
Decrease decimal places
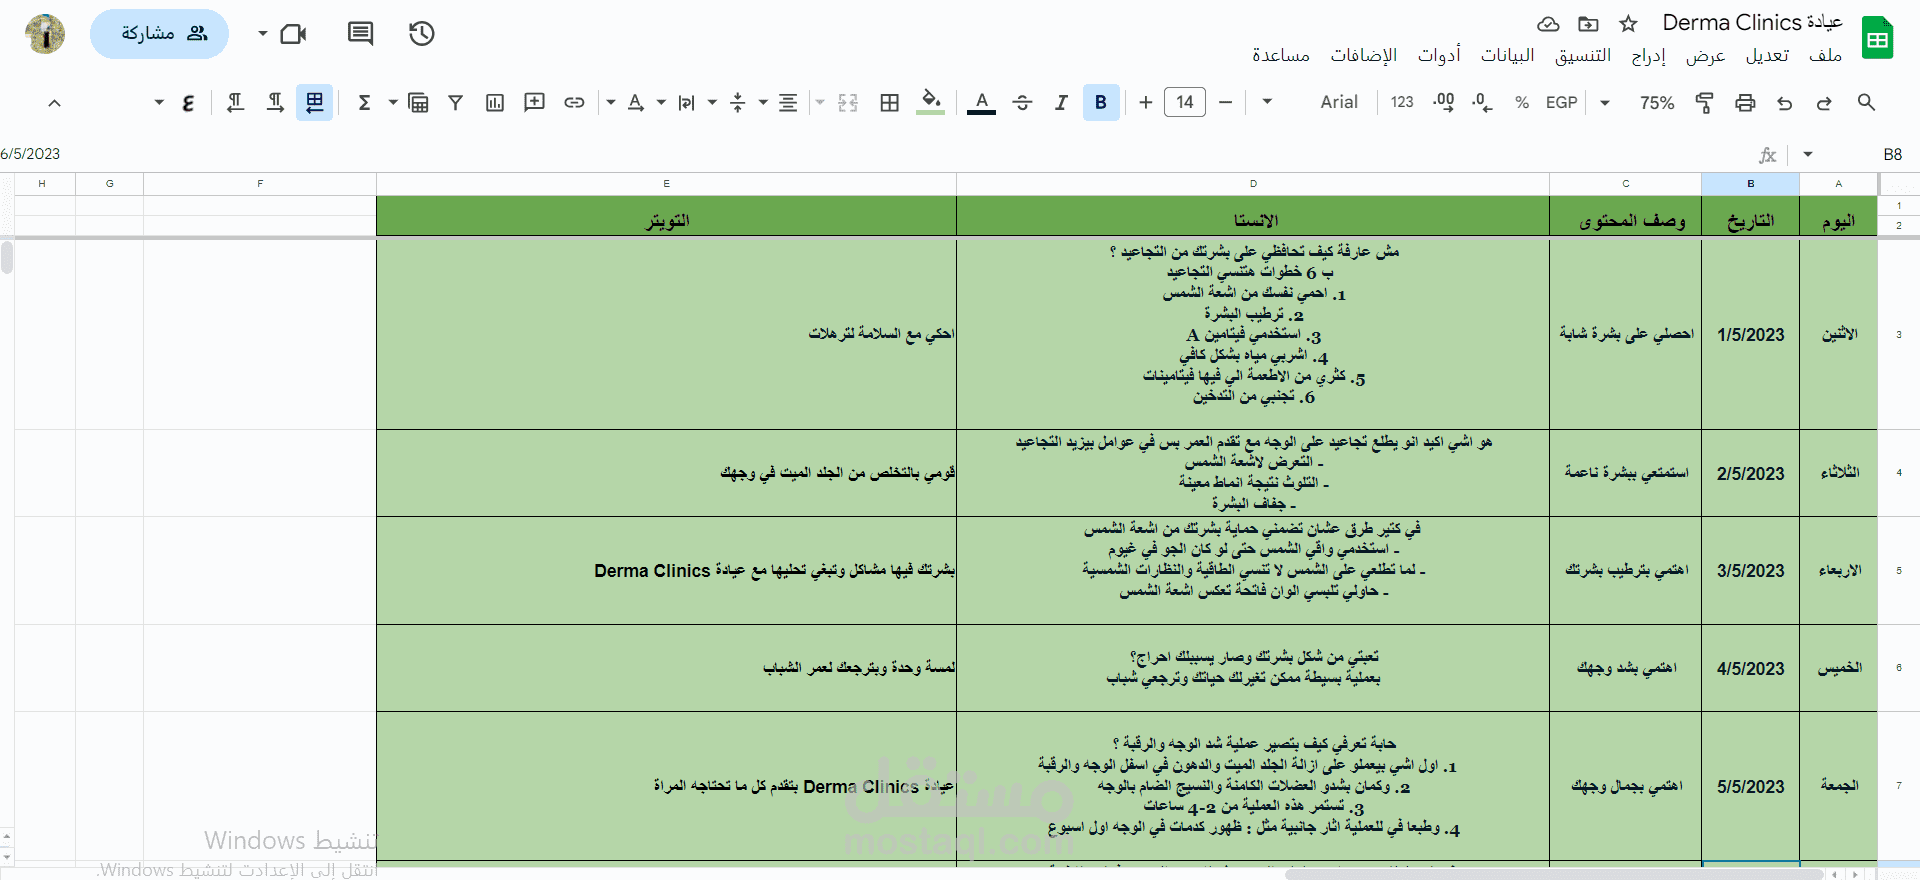[1482, 102]
